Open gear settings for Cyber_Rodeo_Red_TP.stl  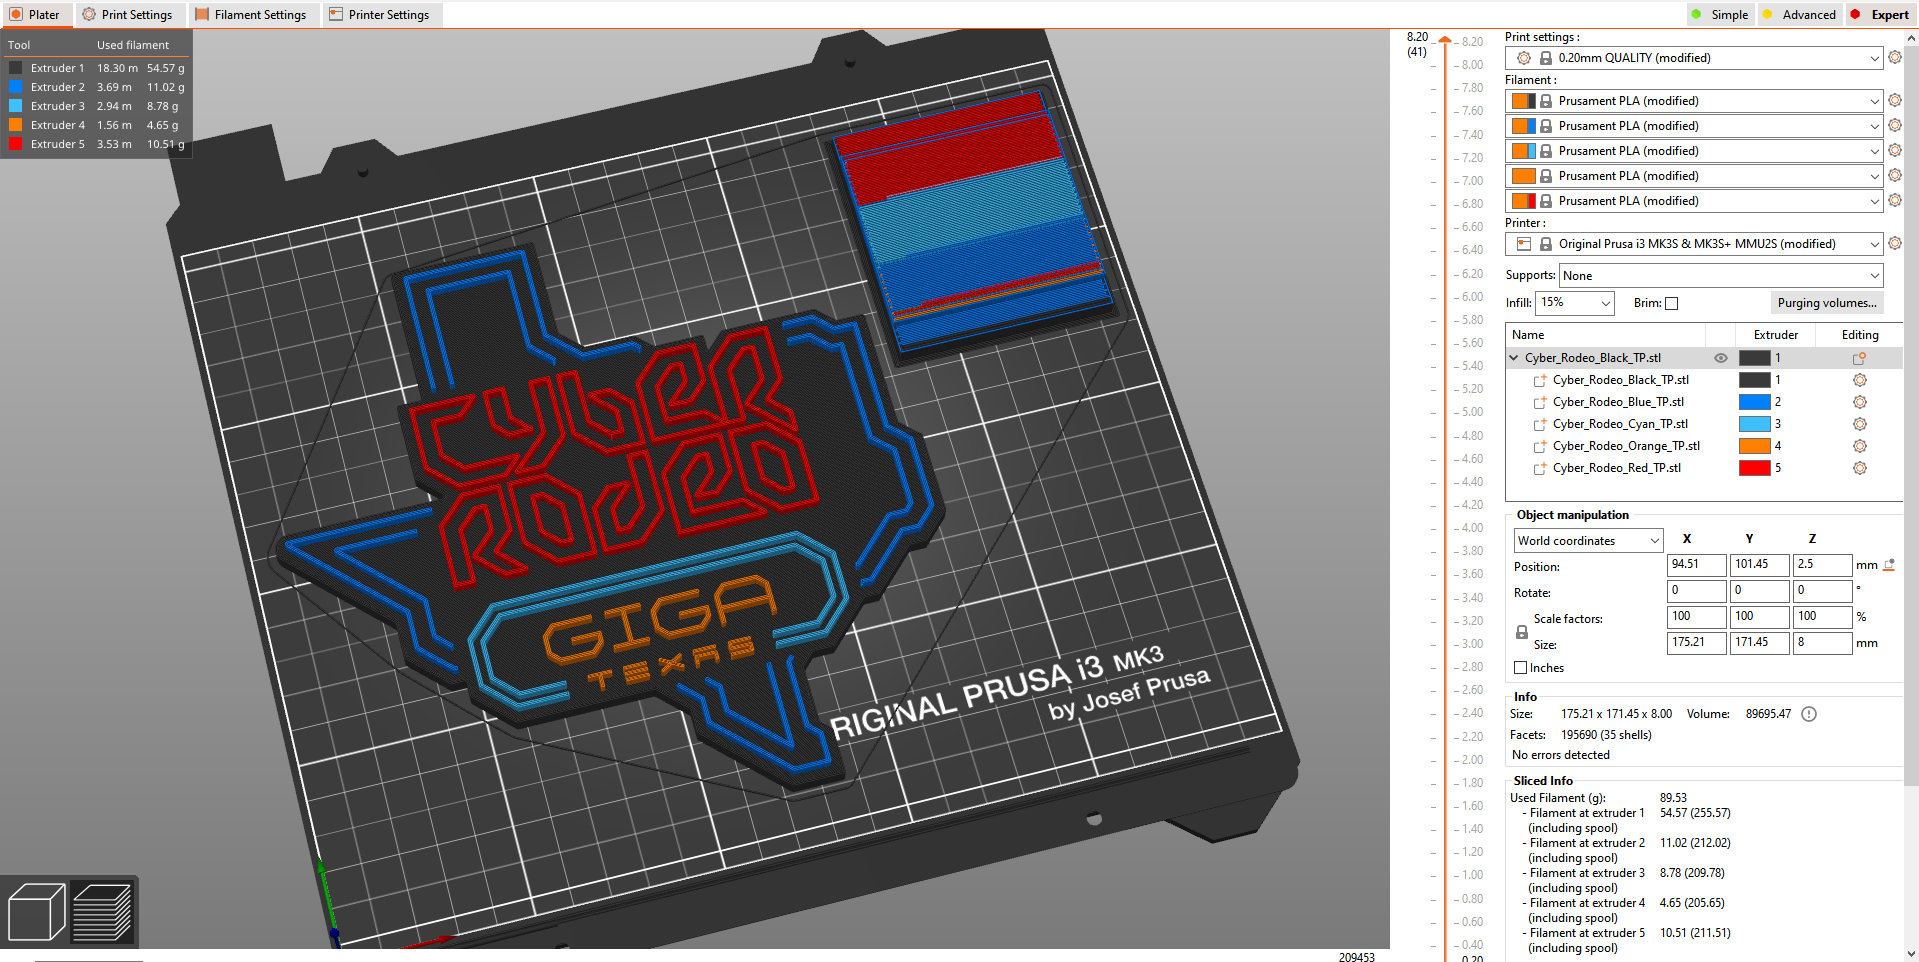(x=1860, y=468)
